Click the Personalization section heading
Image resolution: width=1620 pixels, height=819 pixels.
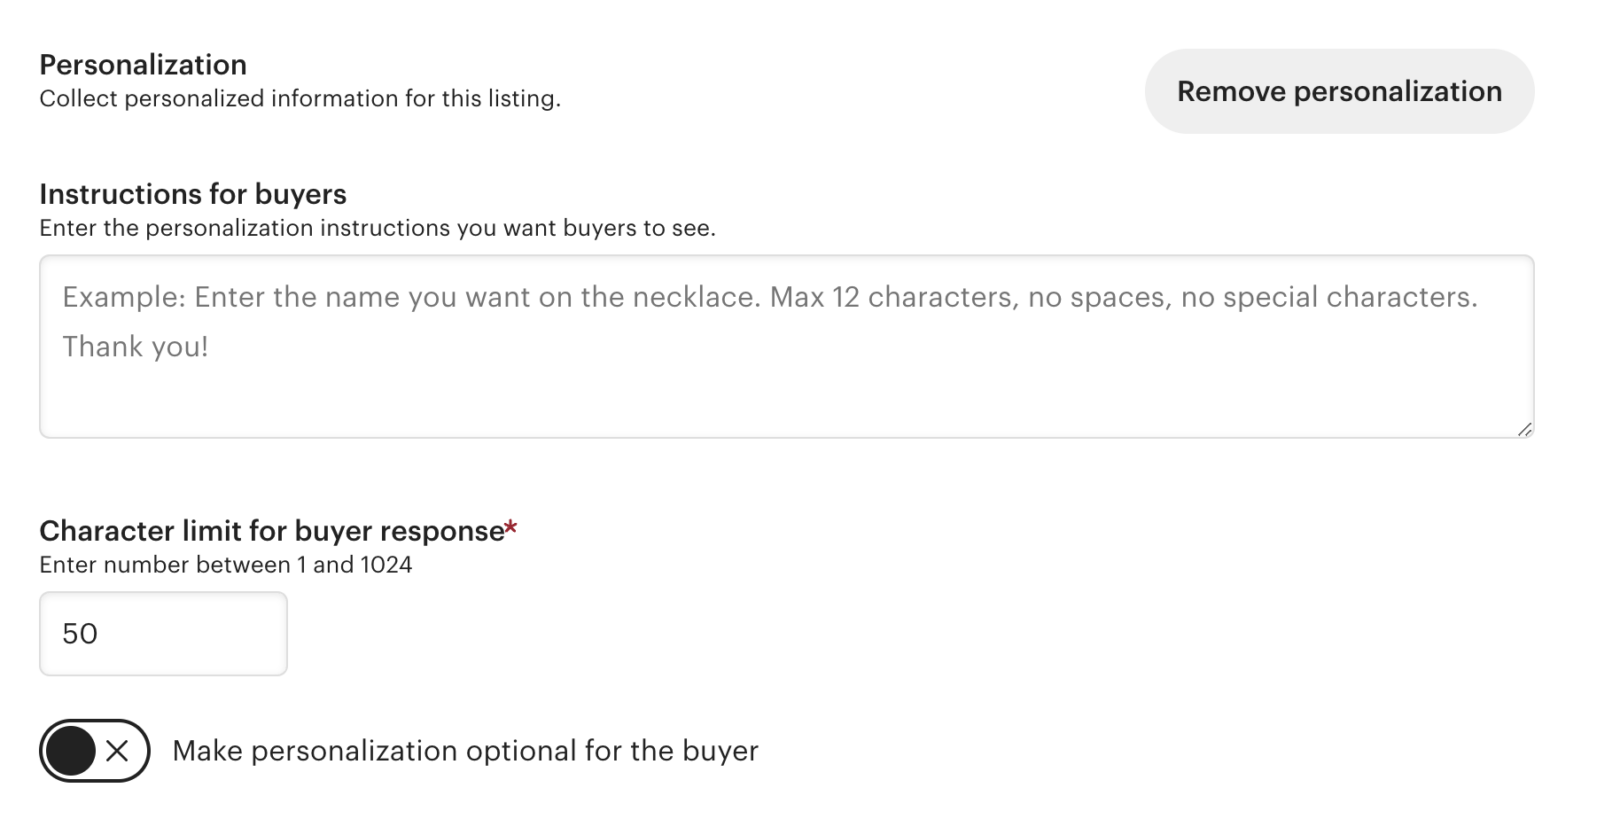click(143, 65)
